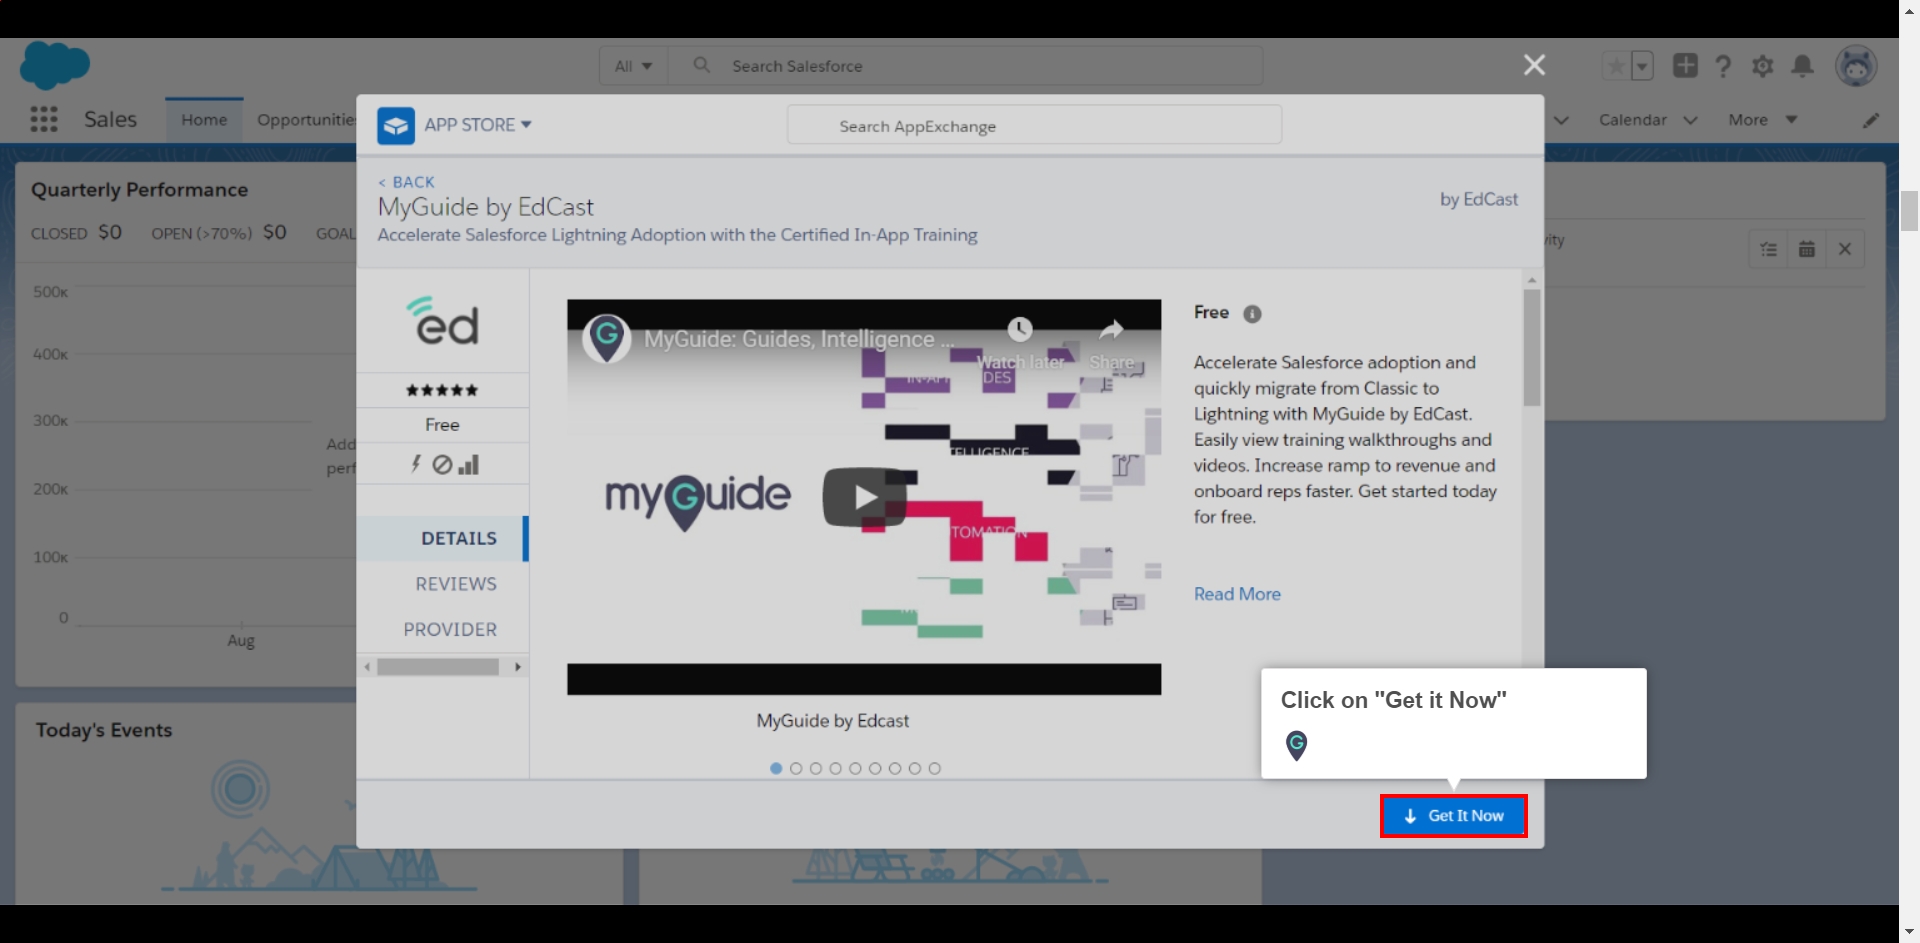The height and width of the screenshot is (943, 1920).
Task: Open the notifications bell icon
Action: coord(1802,66)
